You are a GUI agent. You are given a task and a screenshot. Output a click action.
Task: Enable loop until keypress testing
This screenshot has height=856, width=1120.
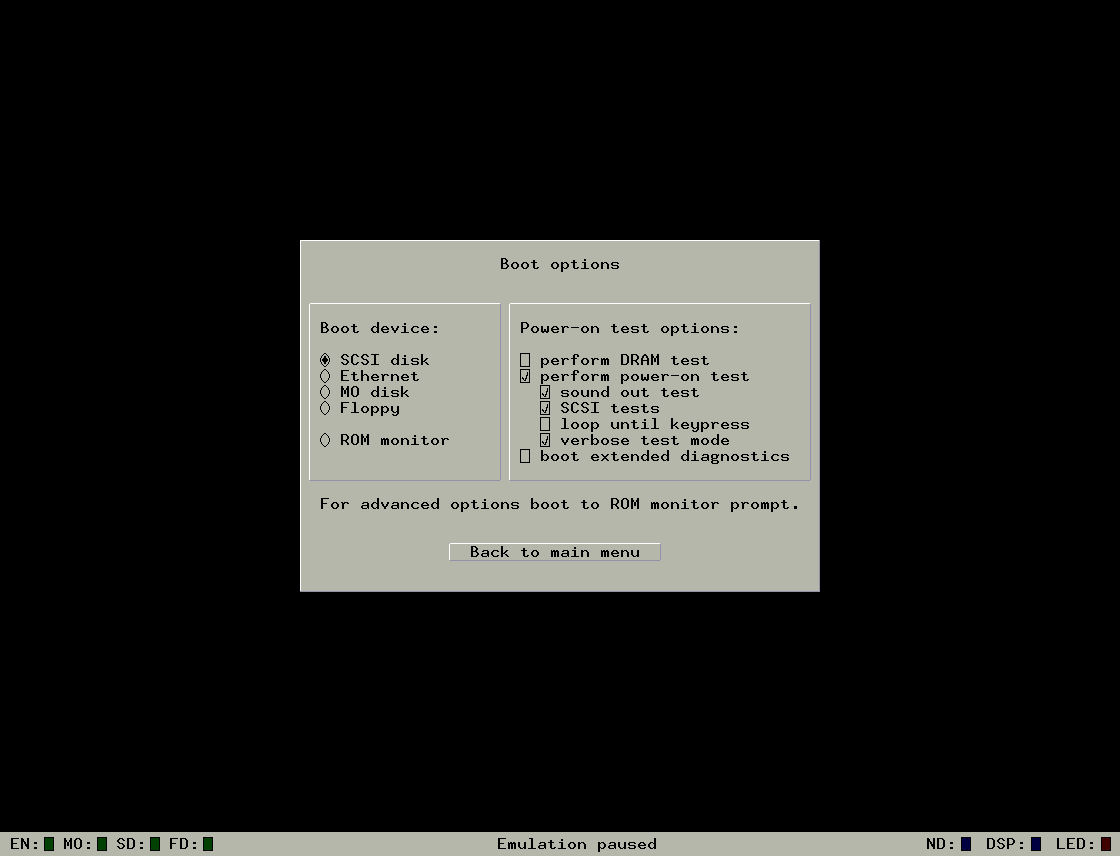click(x=546, y=423)
